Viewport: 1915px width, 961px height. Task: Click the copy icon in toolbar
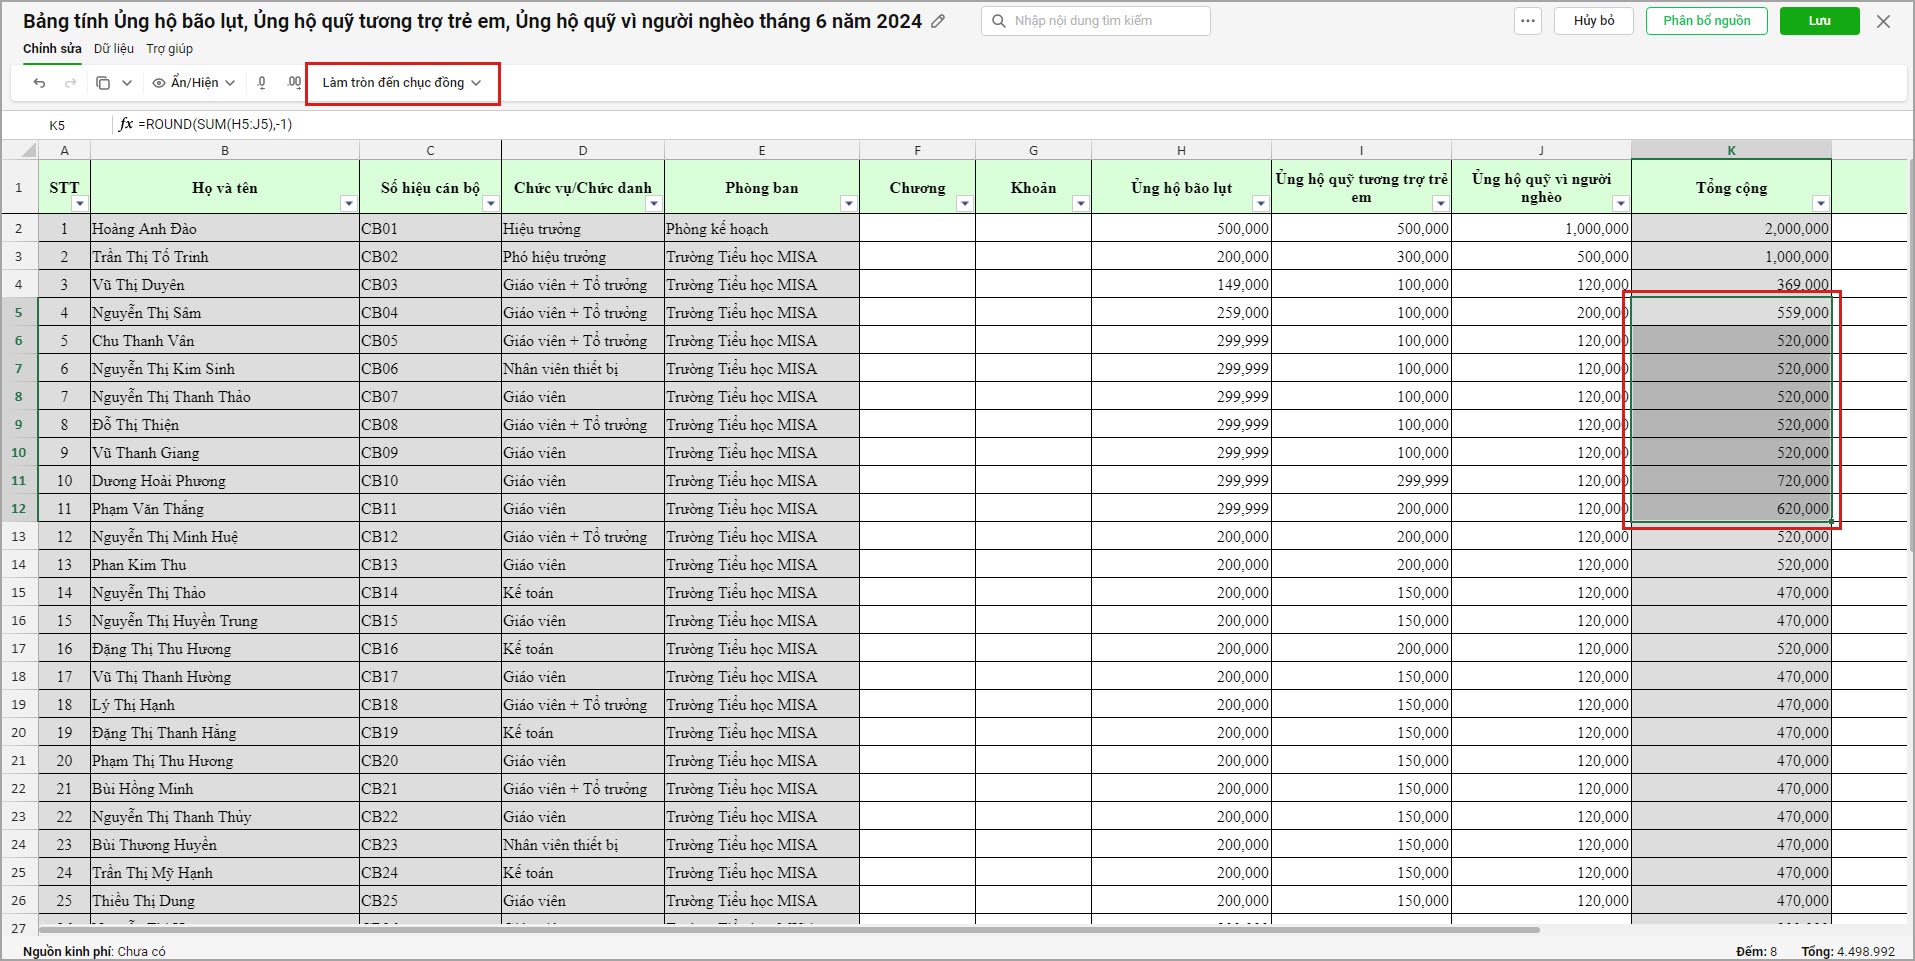pos(103,83)
